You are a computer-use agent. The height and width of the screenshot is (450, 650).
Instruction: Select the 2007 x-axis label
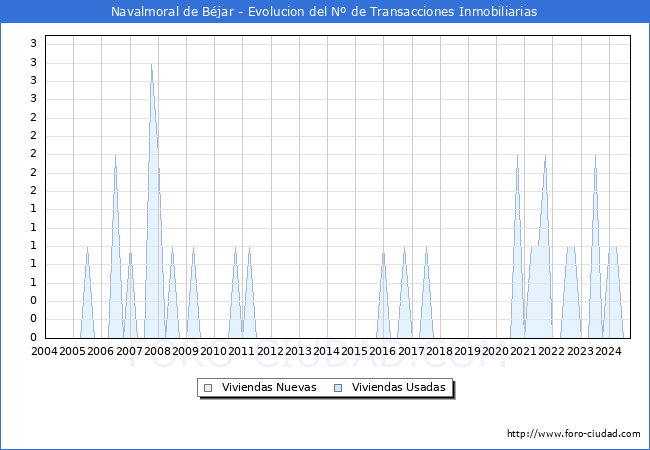click(129, 351)
